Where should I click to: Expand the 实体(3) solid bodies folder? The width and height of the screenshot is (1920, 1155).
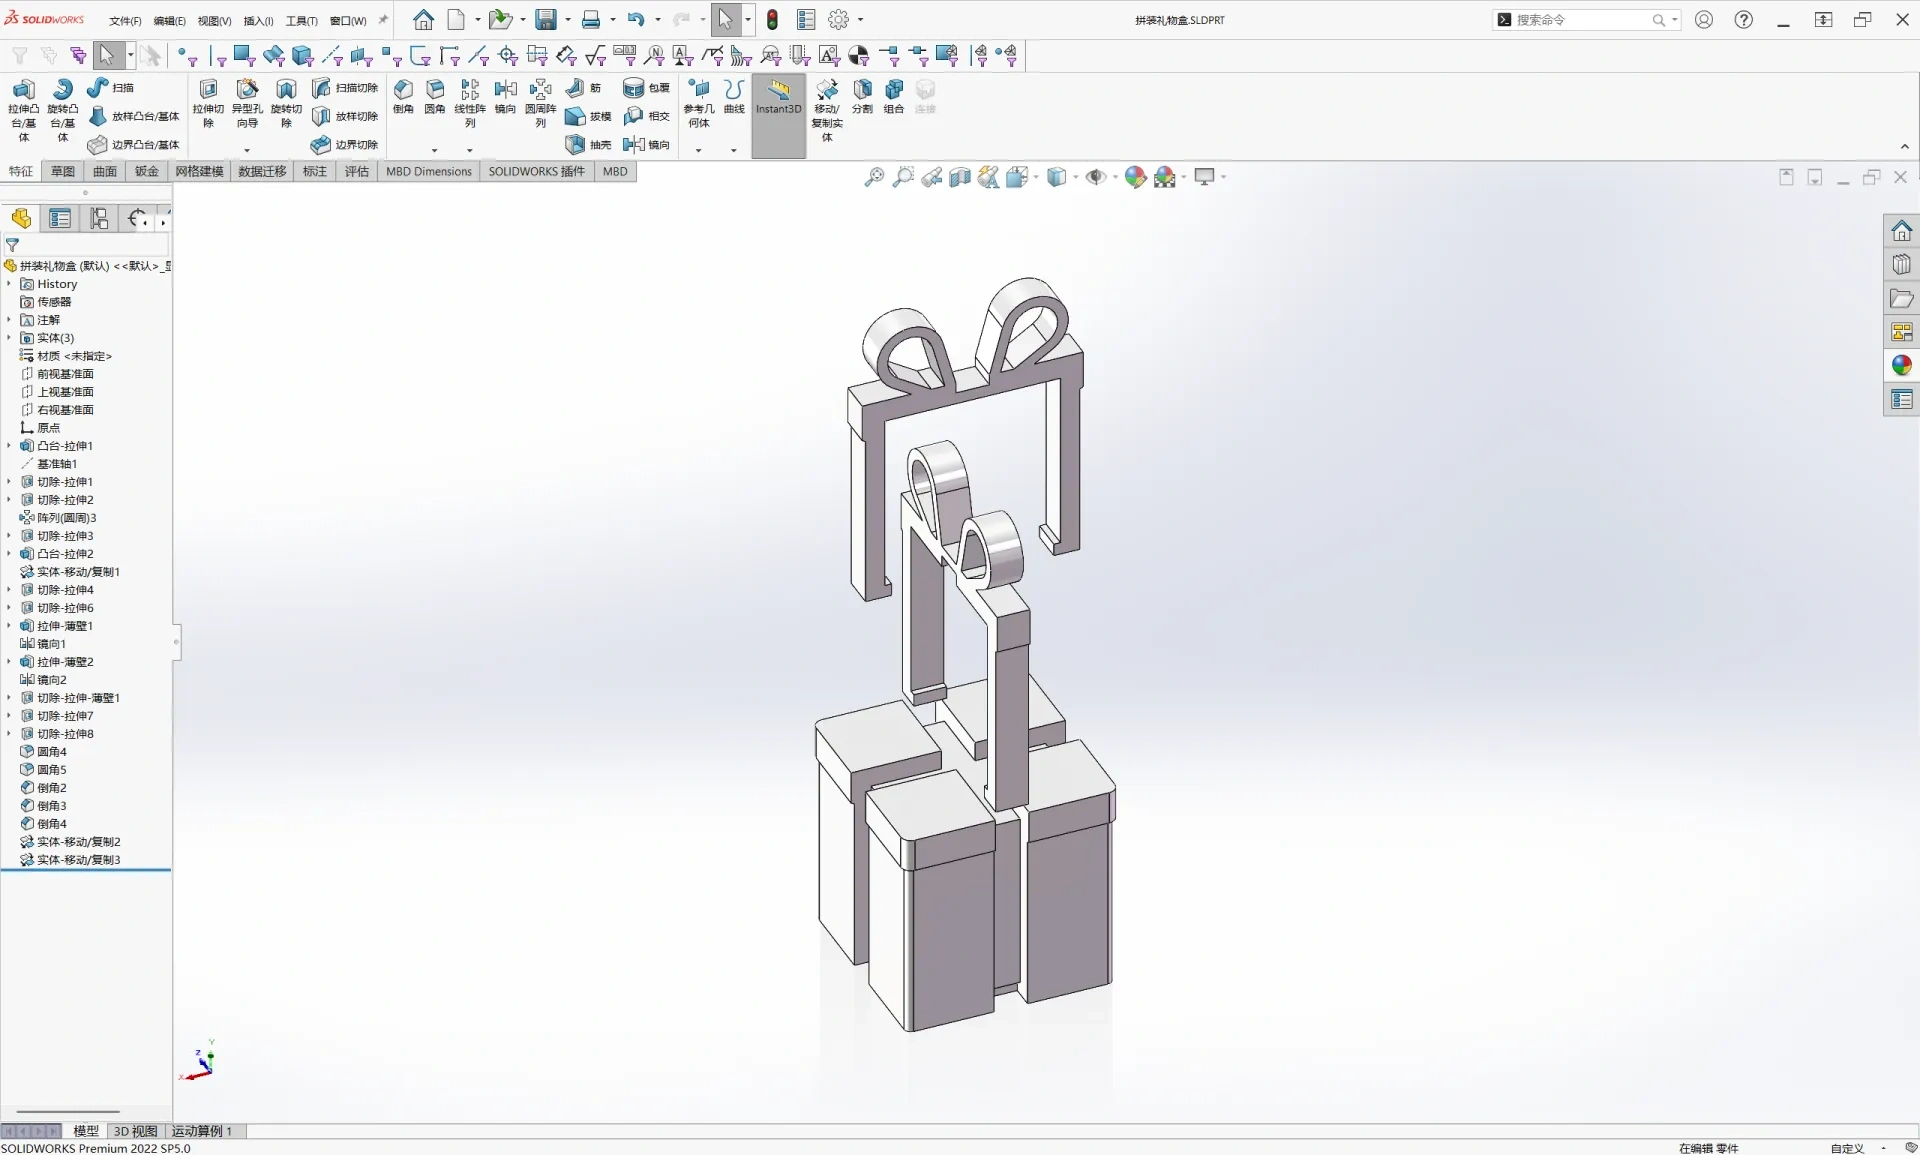tap(9, 338)
